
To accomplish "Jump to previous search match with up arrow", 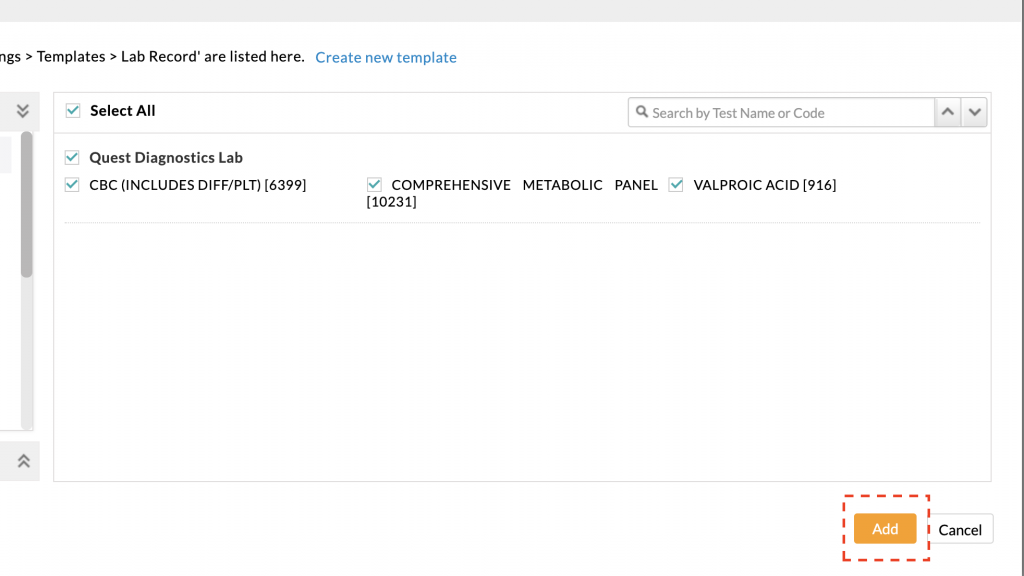I will 948,113.
